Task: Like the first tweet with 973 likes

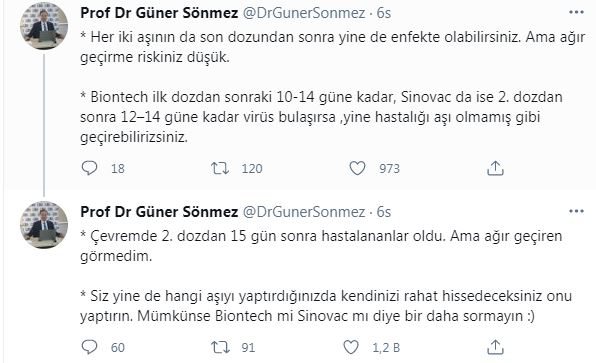Action: [x=357, y=168]
